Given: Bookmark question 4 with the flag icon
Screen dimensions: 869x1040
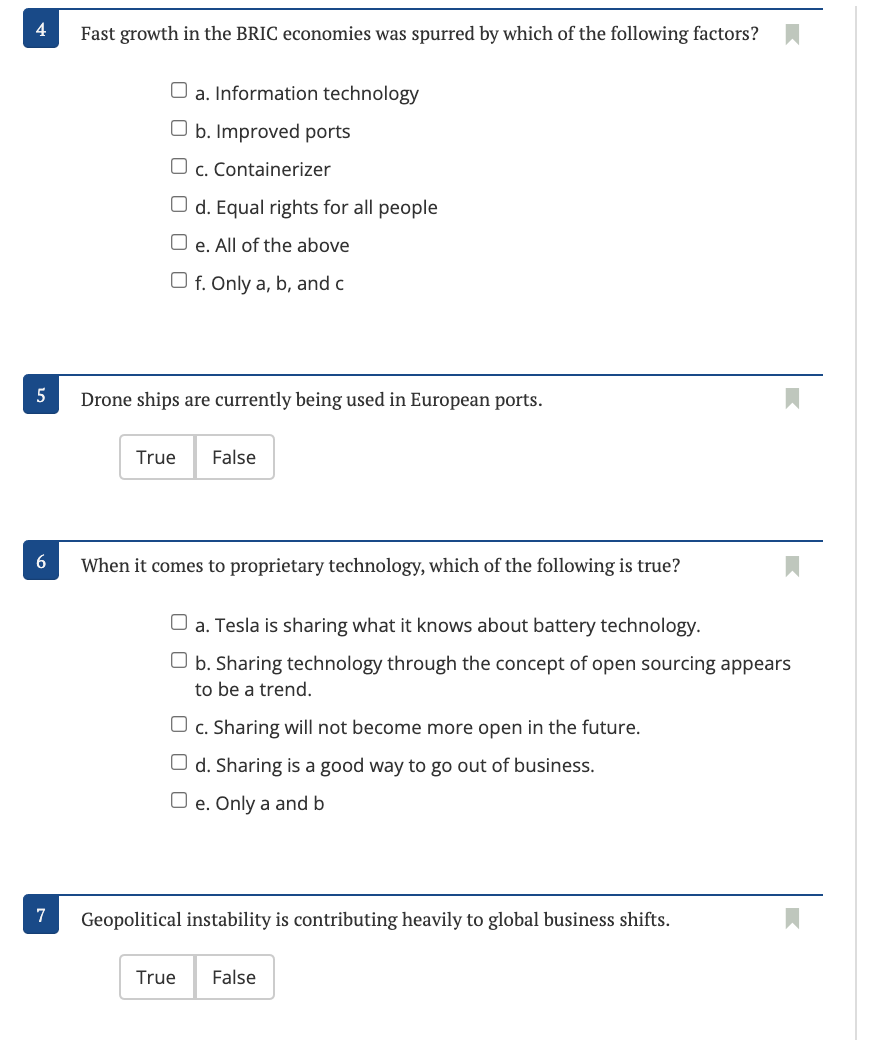Looking at the screenshot, I should (x=791, y=33).
